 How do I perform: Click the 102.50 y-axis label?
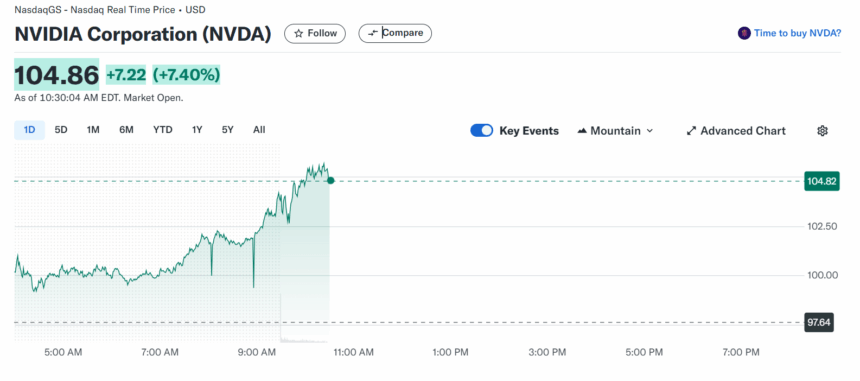coord(822,226)
